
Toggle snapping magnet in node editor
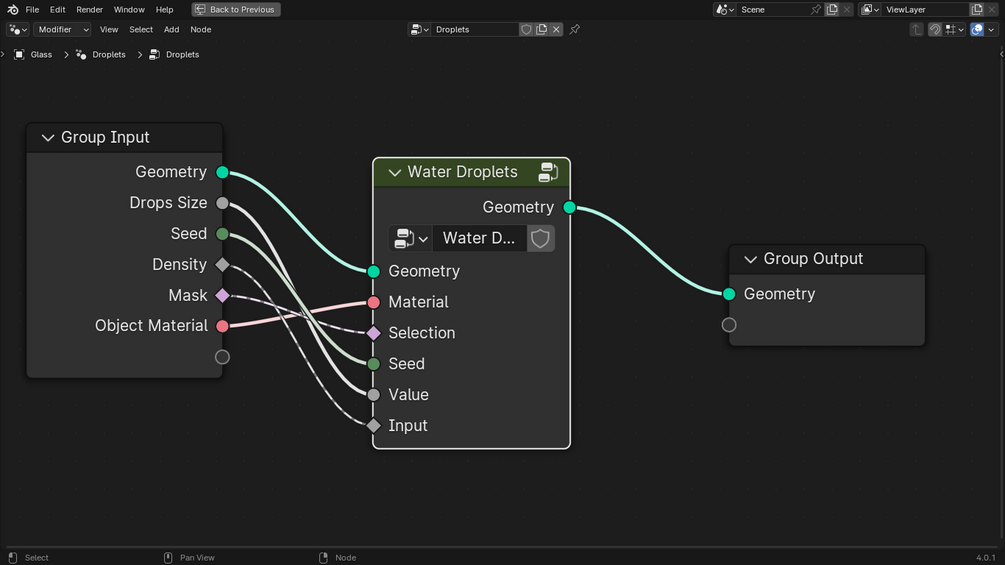tap(935, 29)
